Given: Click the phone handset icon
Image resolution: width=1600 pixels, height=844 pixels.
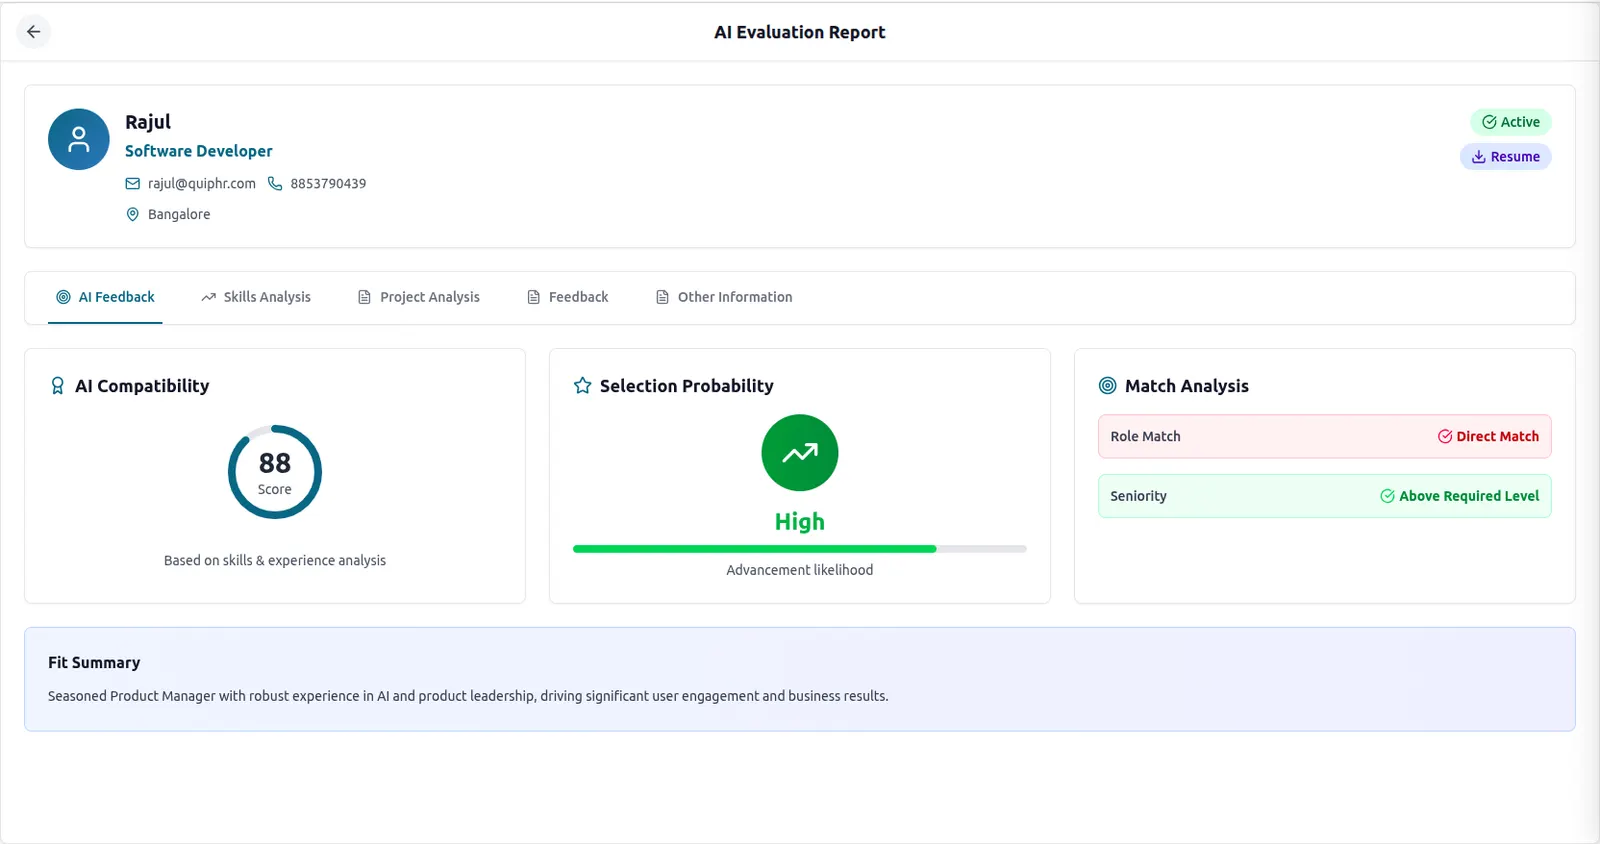Looking at the screenshot, I should click(x=275, y=184).
